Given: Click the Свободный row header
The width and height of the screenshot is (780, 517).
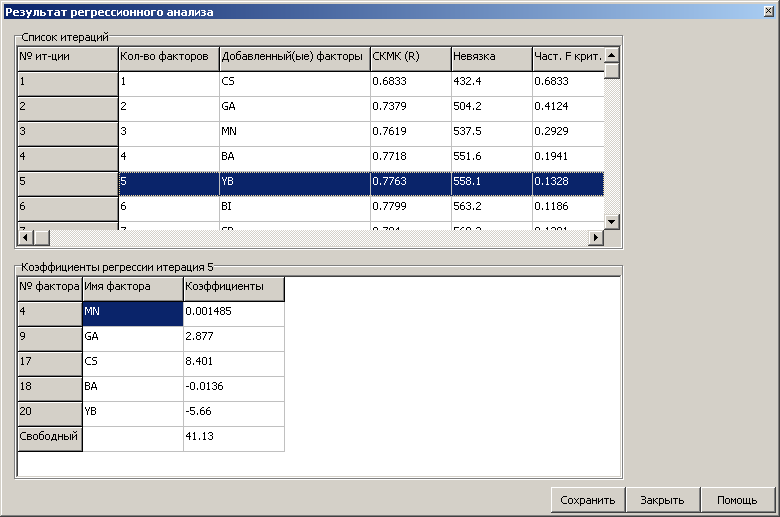Looking at the screenshot, I should pos(50,439).
